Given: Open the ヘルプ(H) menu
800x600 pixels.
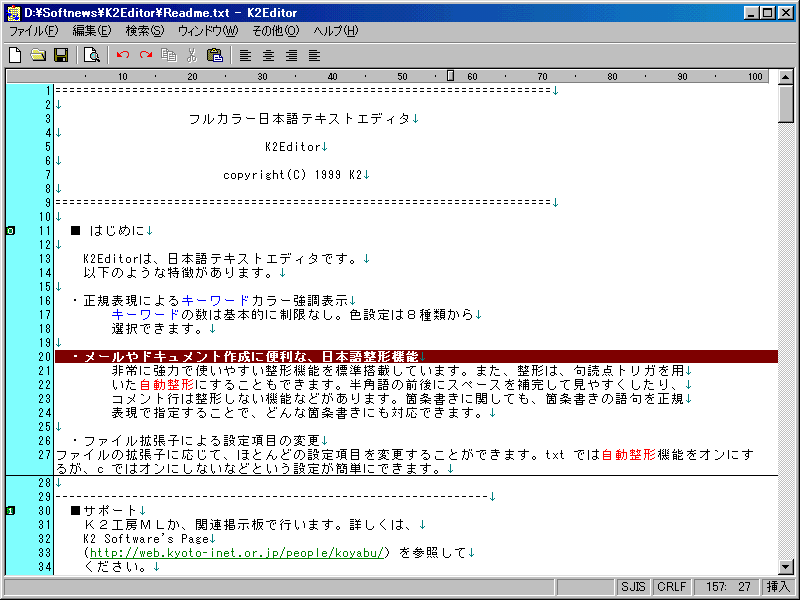Looking at the screenshot, I should [336, 31].
